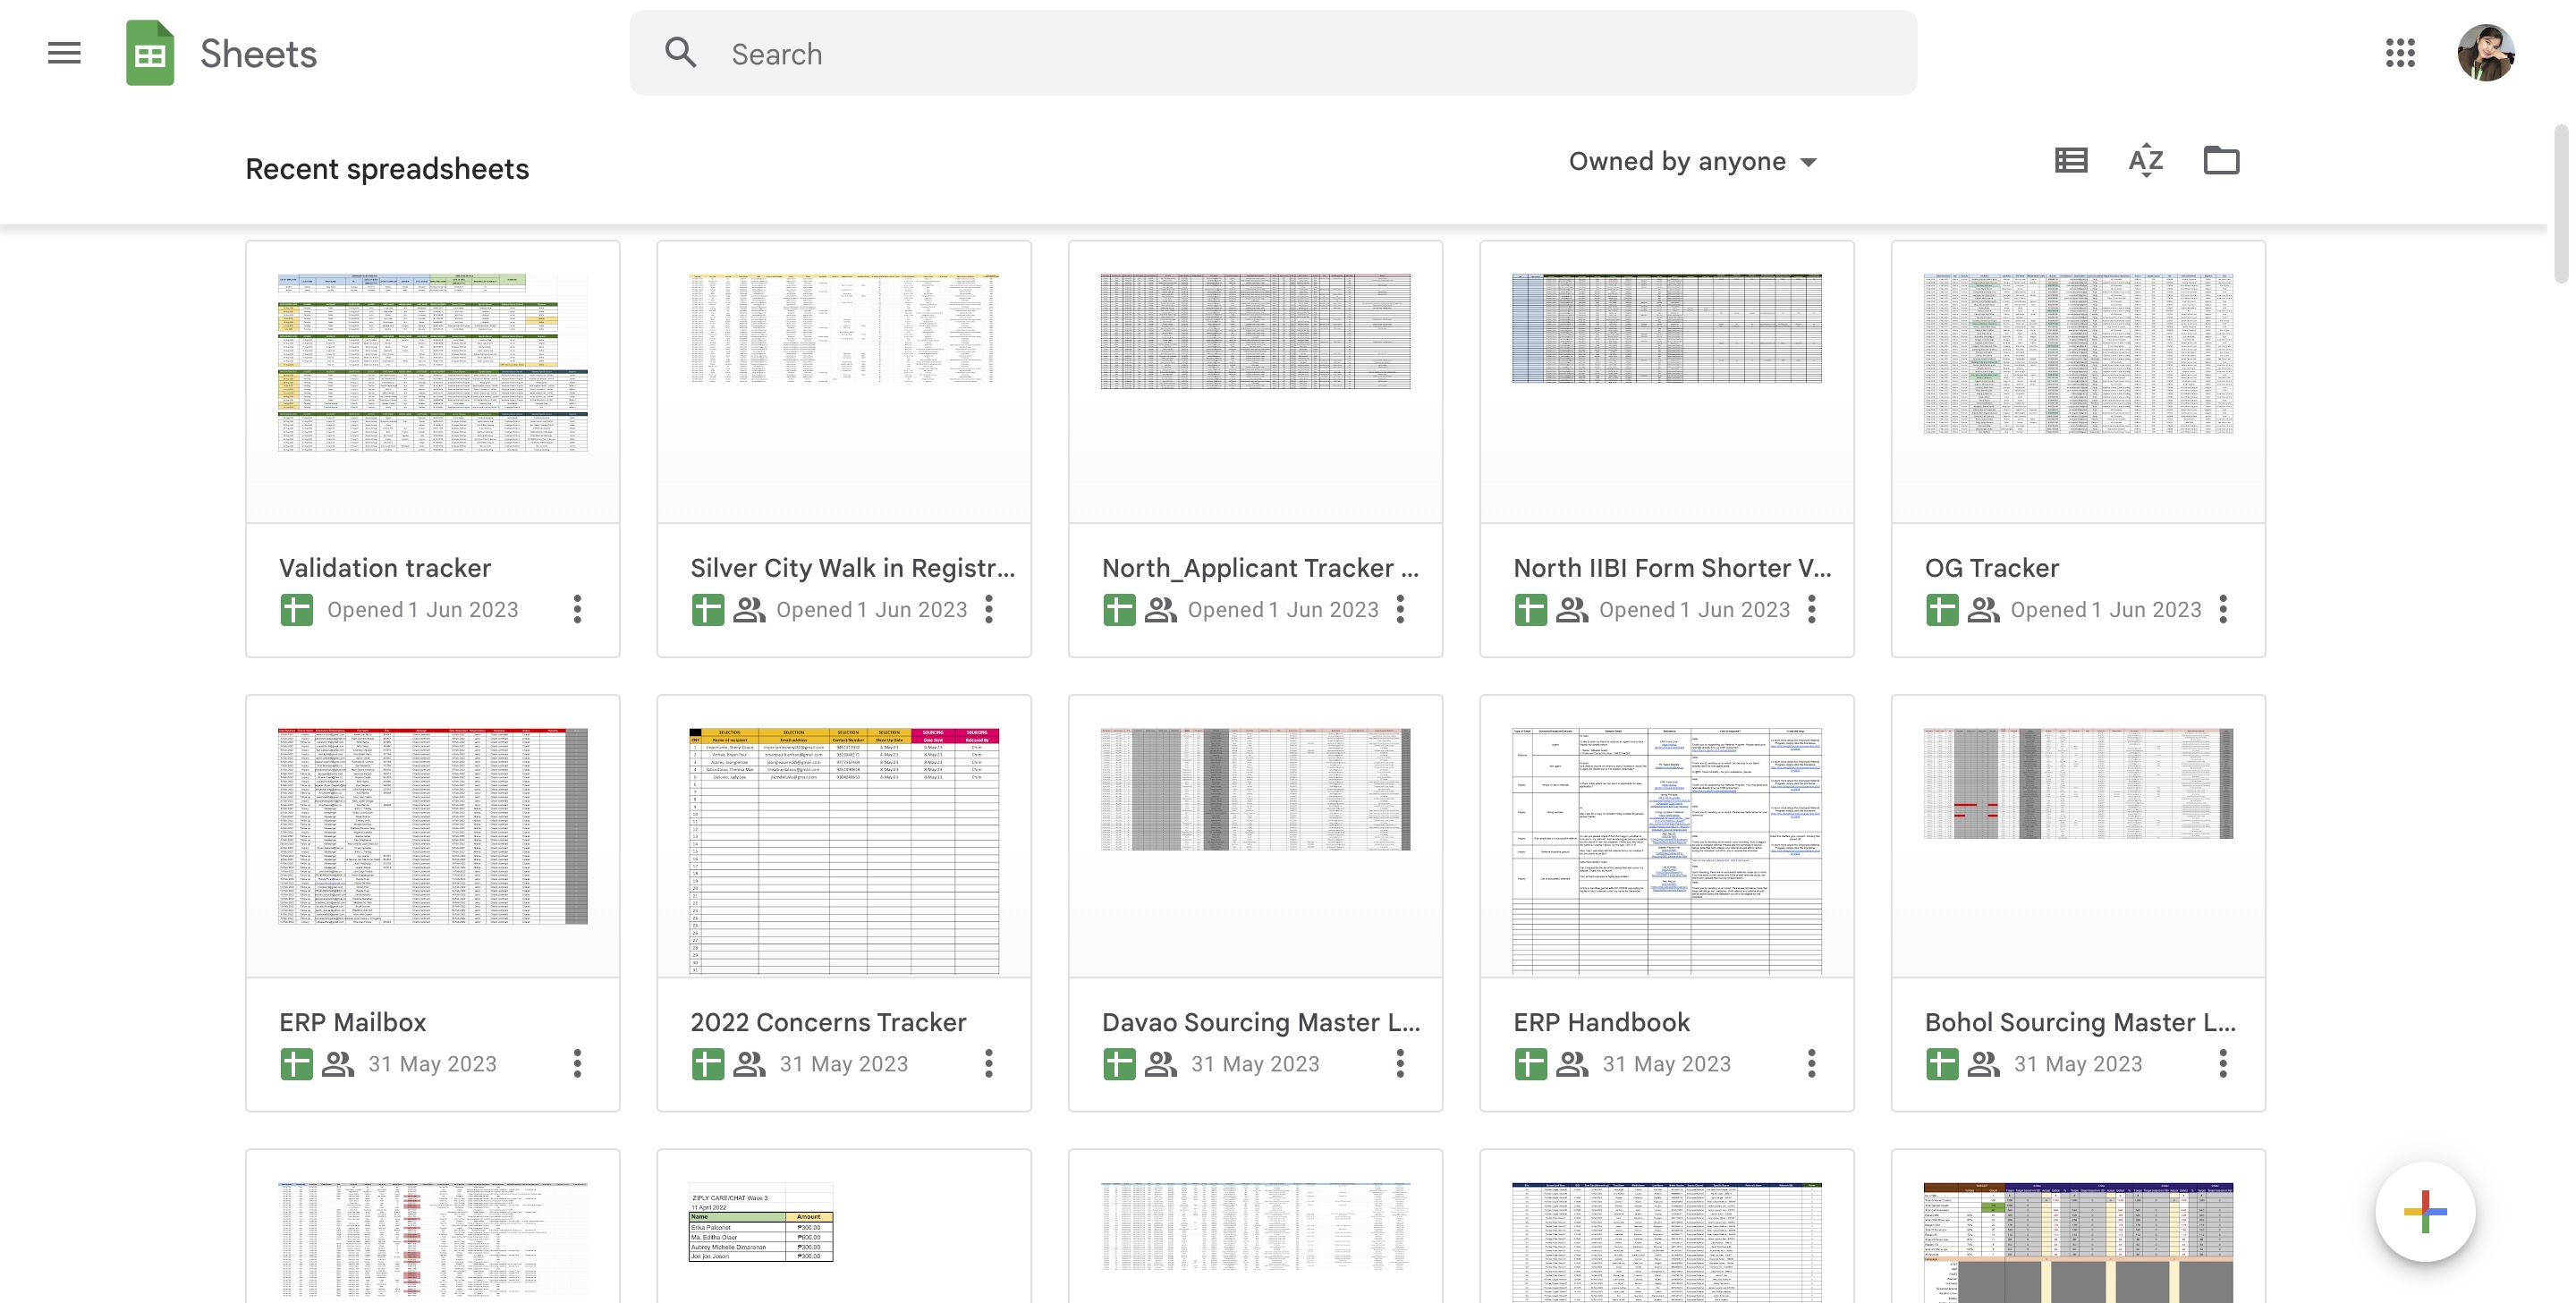This screenshot has width=2576, height=1303.
Task: Open the AZ sort options
Action: (2145, 160)
